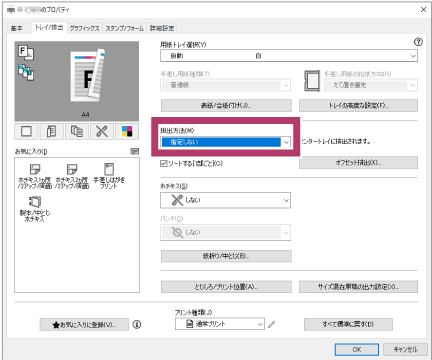The height and width of the screenshot is (360, 432).
Task: Click the duplex booklet icon under preview
Action: pos(52,131)
